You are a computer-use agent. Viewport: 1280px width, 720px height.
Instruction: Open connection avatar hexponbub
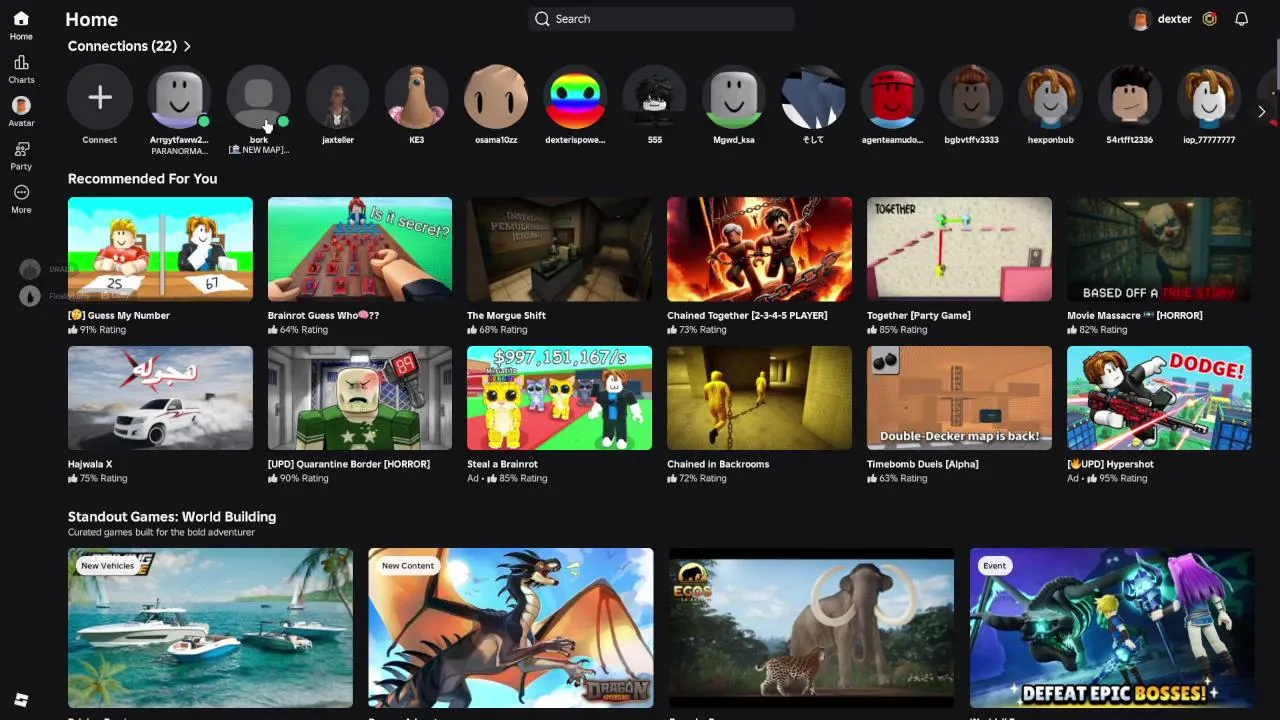pos(1051,97)
